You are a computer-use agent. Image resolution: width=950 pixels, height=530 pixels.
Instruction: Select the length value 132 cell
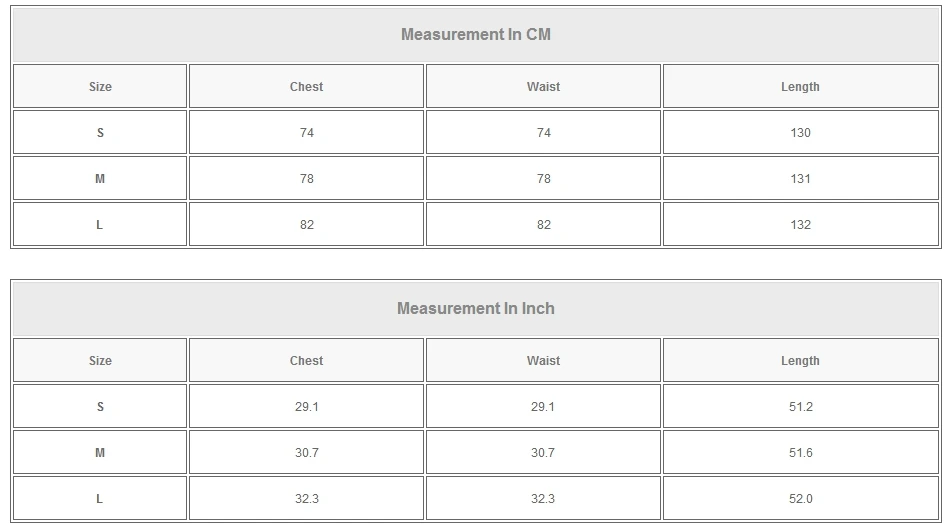800,225
